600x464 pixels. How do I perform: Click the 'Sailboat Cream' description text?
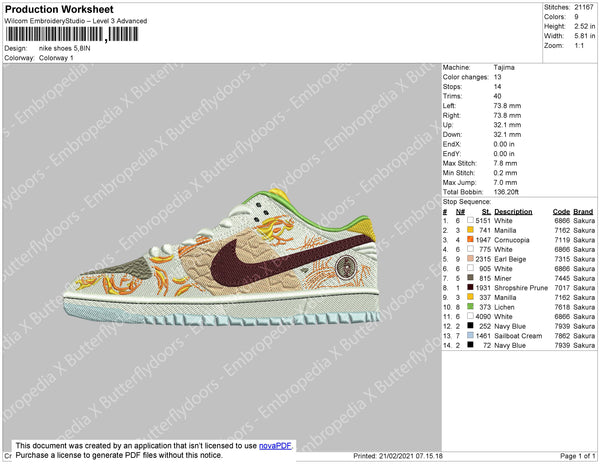coord(518,336)
